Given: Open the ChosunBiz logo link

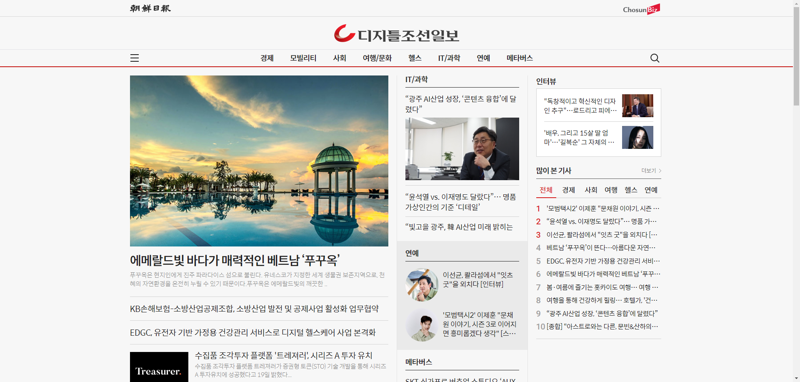Looking at the screenshot, I should pyautogui.click(x=641, y=9).
